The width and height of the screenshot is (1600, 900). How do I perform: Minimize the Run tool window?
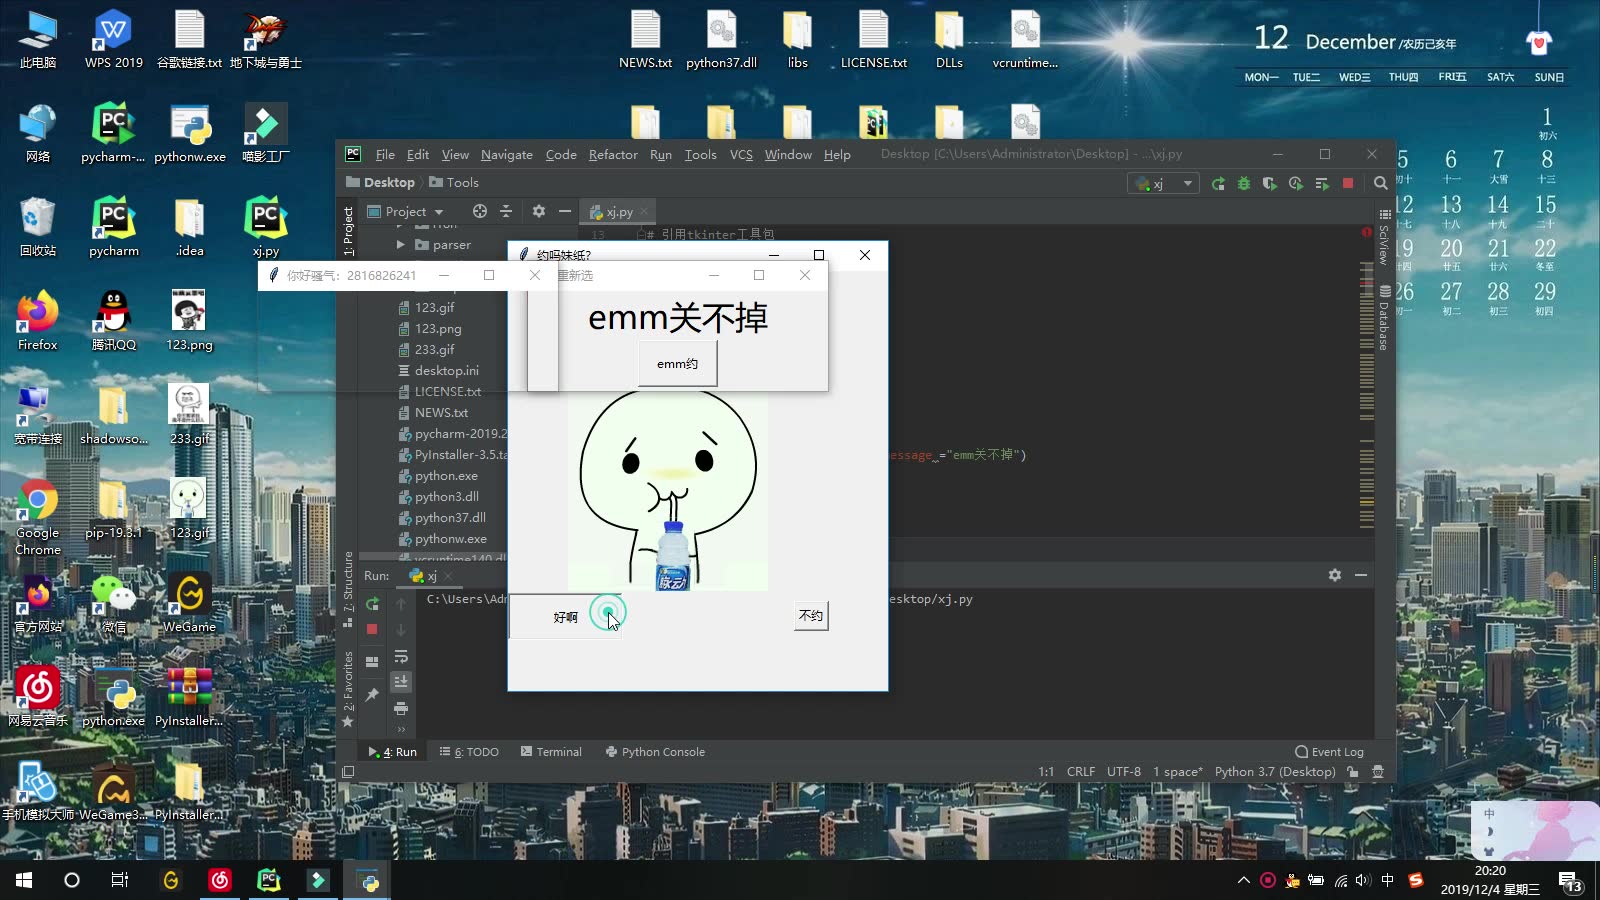pyautogui.click(x=1361, y=575)
